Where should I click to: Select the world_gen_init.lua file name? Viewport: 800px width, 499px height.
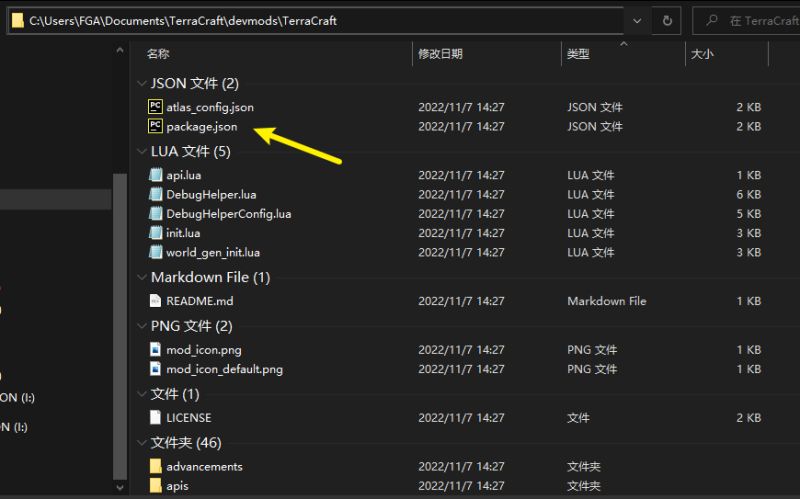pyautogui.click(x=213, y=253)
